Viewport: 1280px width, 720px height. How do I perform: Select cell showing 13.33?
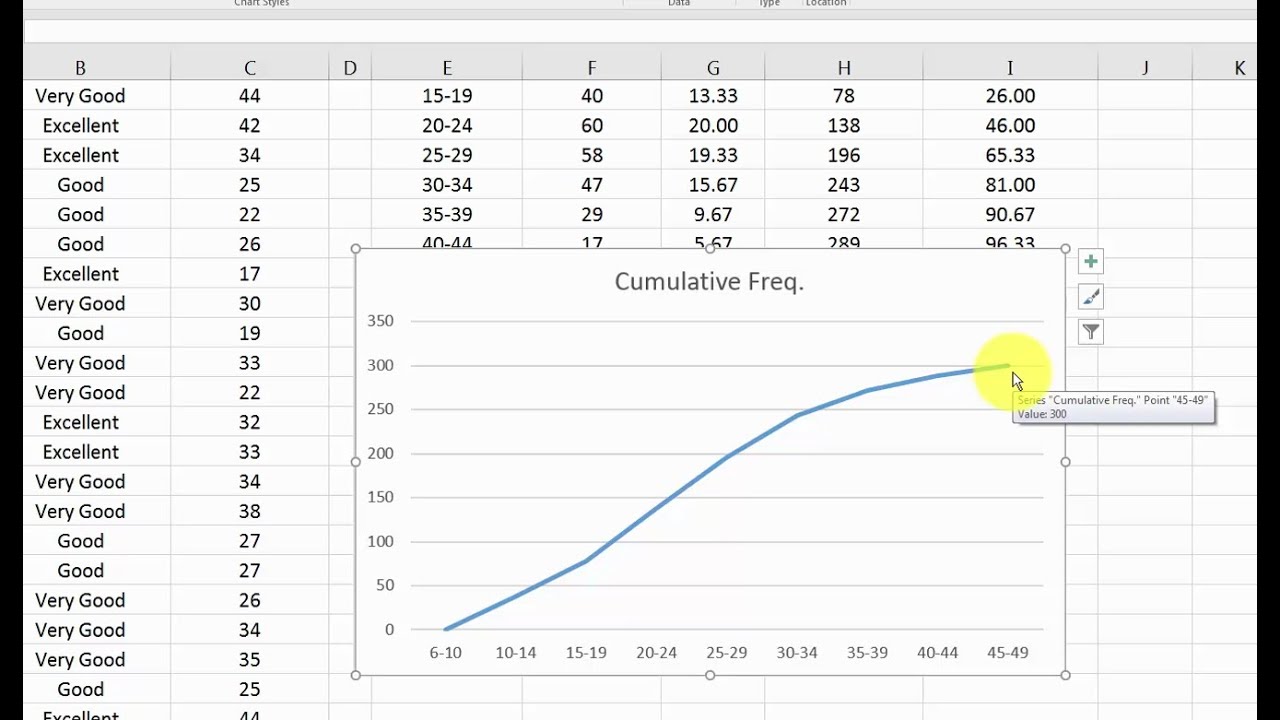click(x=713, y=96)
